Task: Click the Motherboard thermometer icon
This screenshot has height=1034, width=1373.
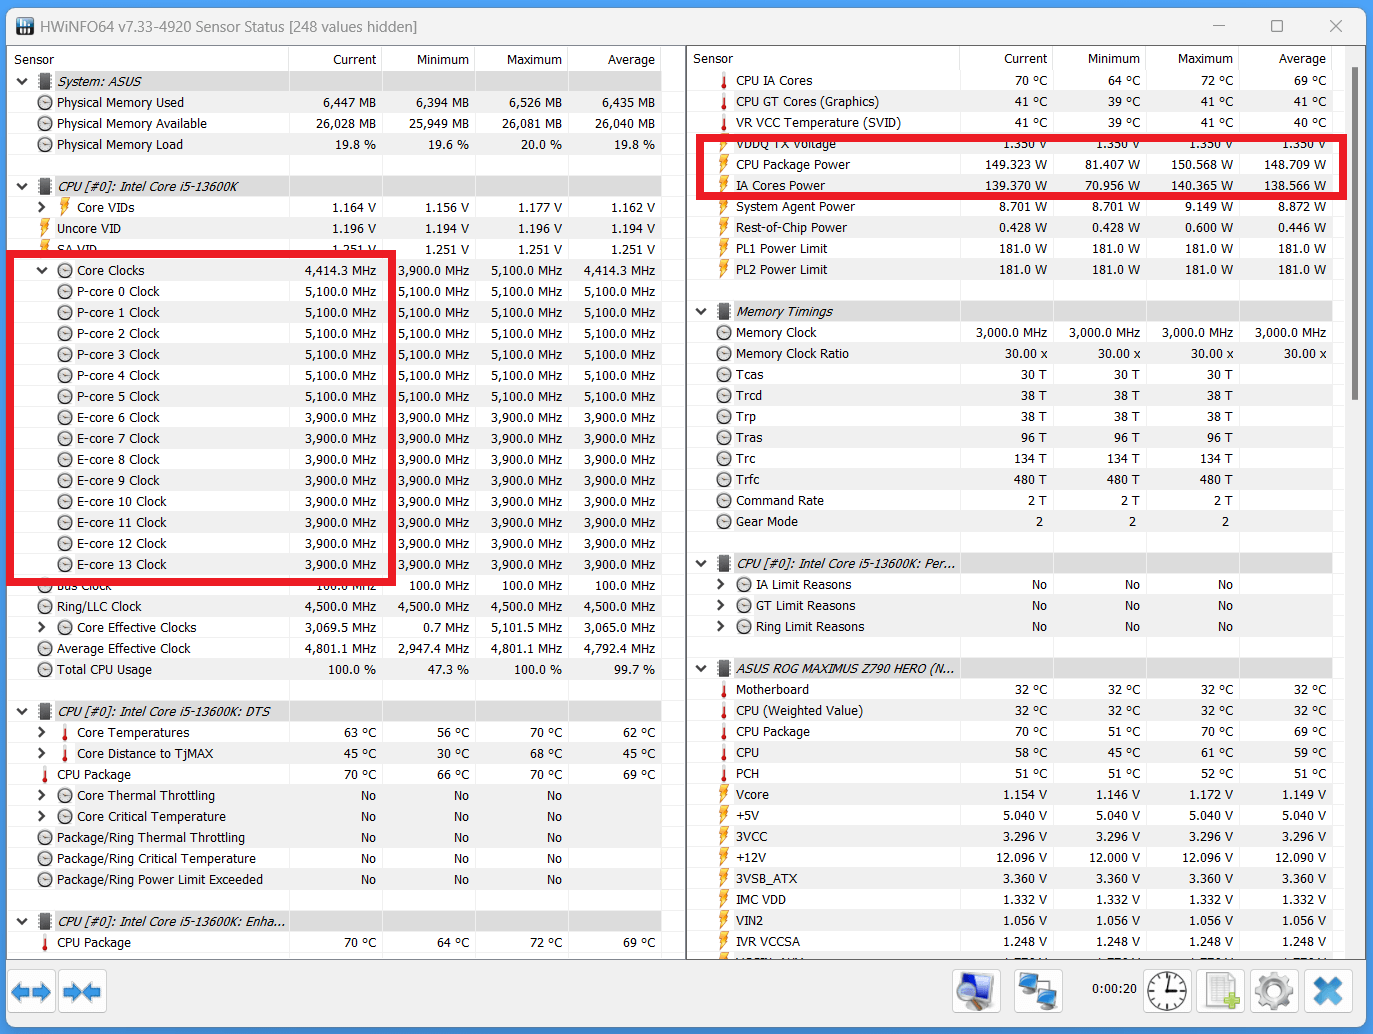Action: coord(724,690)
